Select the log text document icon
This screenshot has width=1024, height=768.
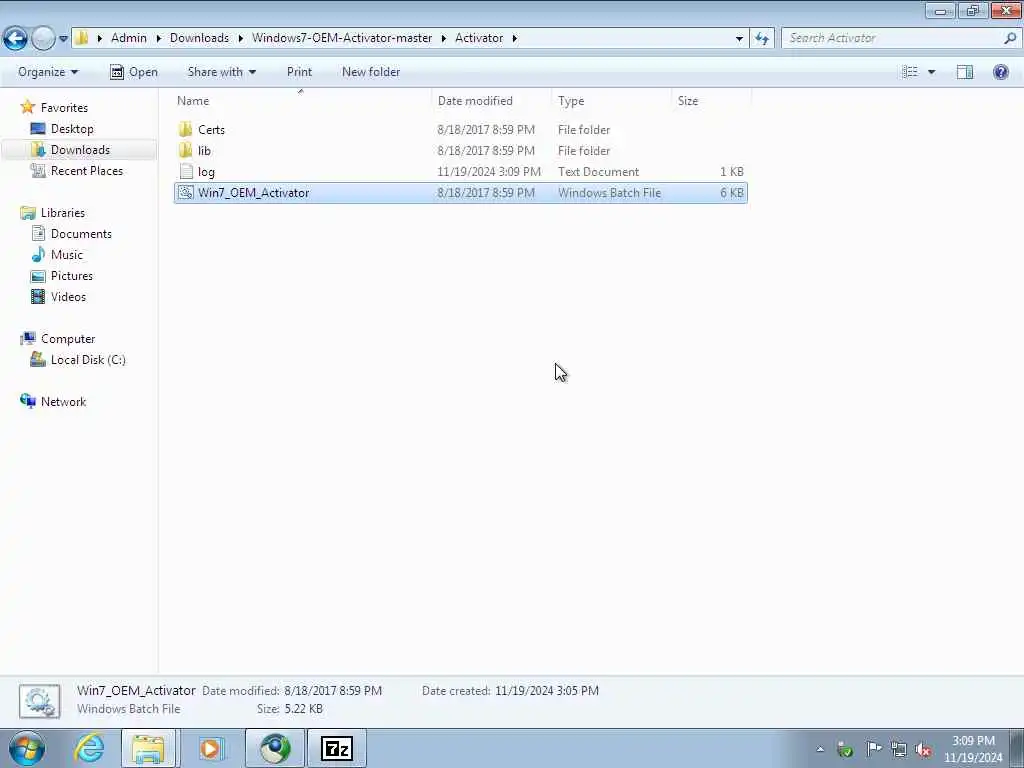(x=186, y=172)
